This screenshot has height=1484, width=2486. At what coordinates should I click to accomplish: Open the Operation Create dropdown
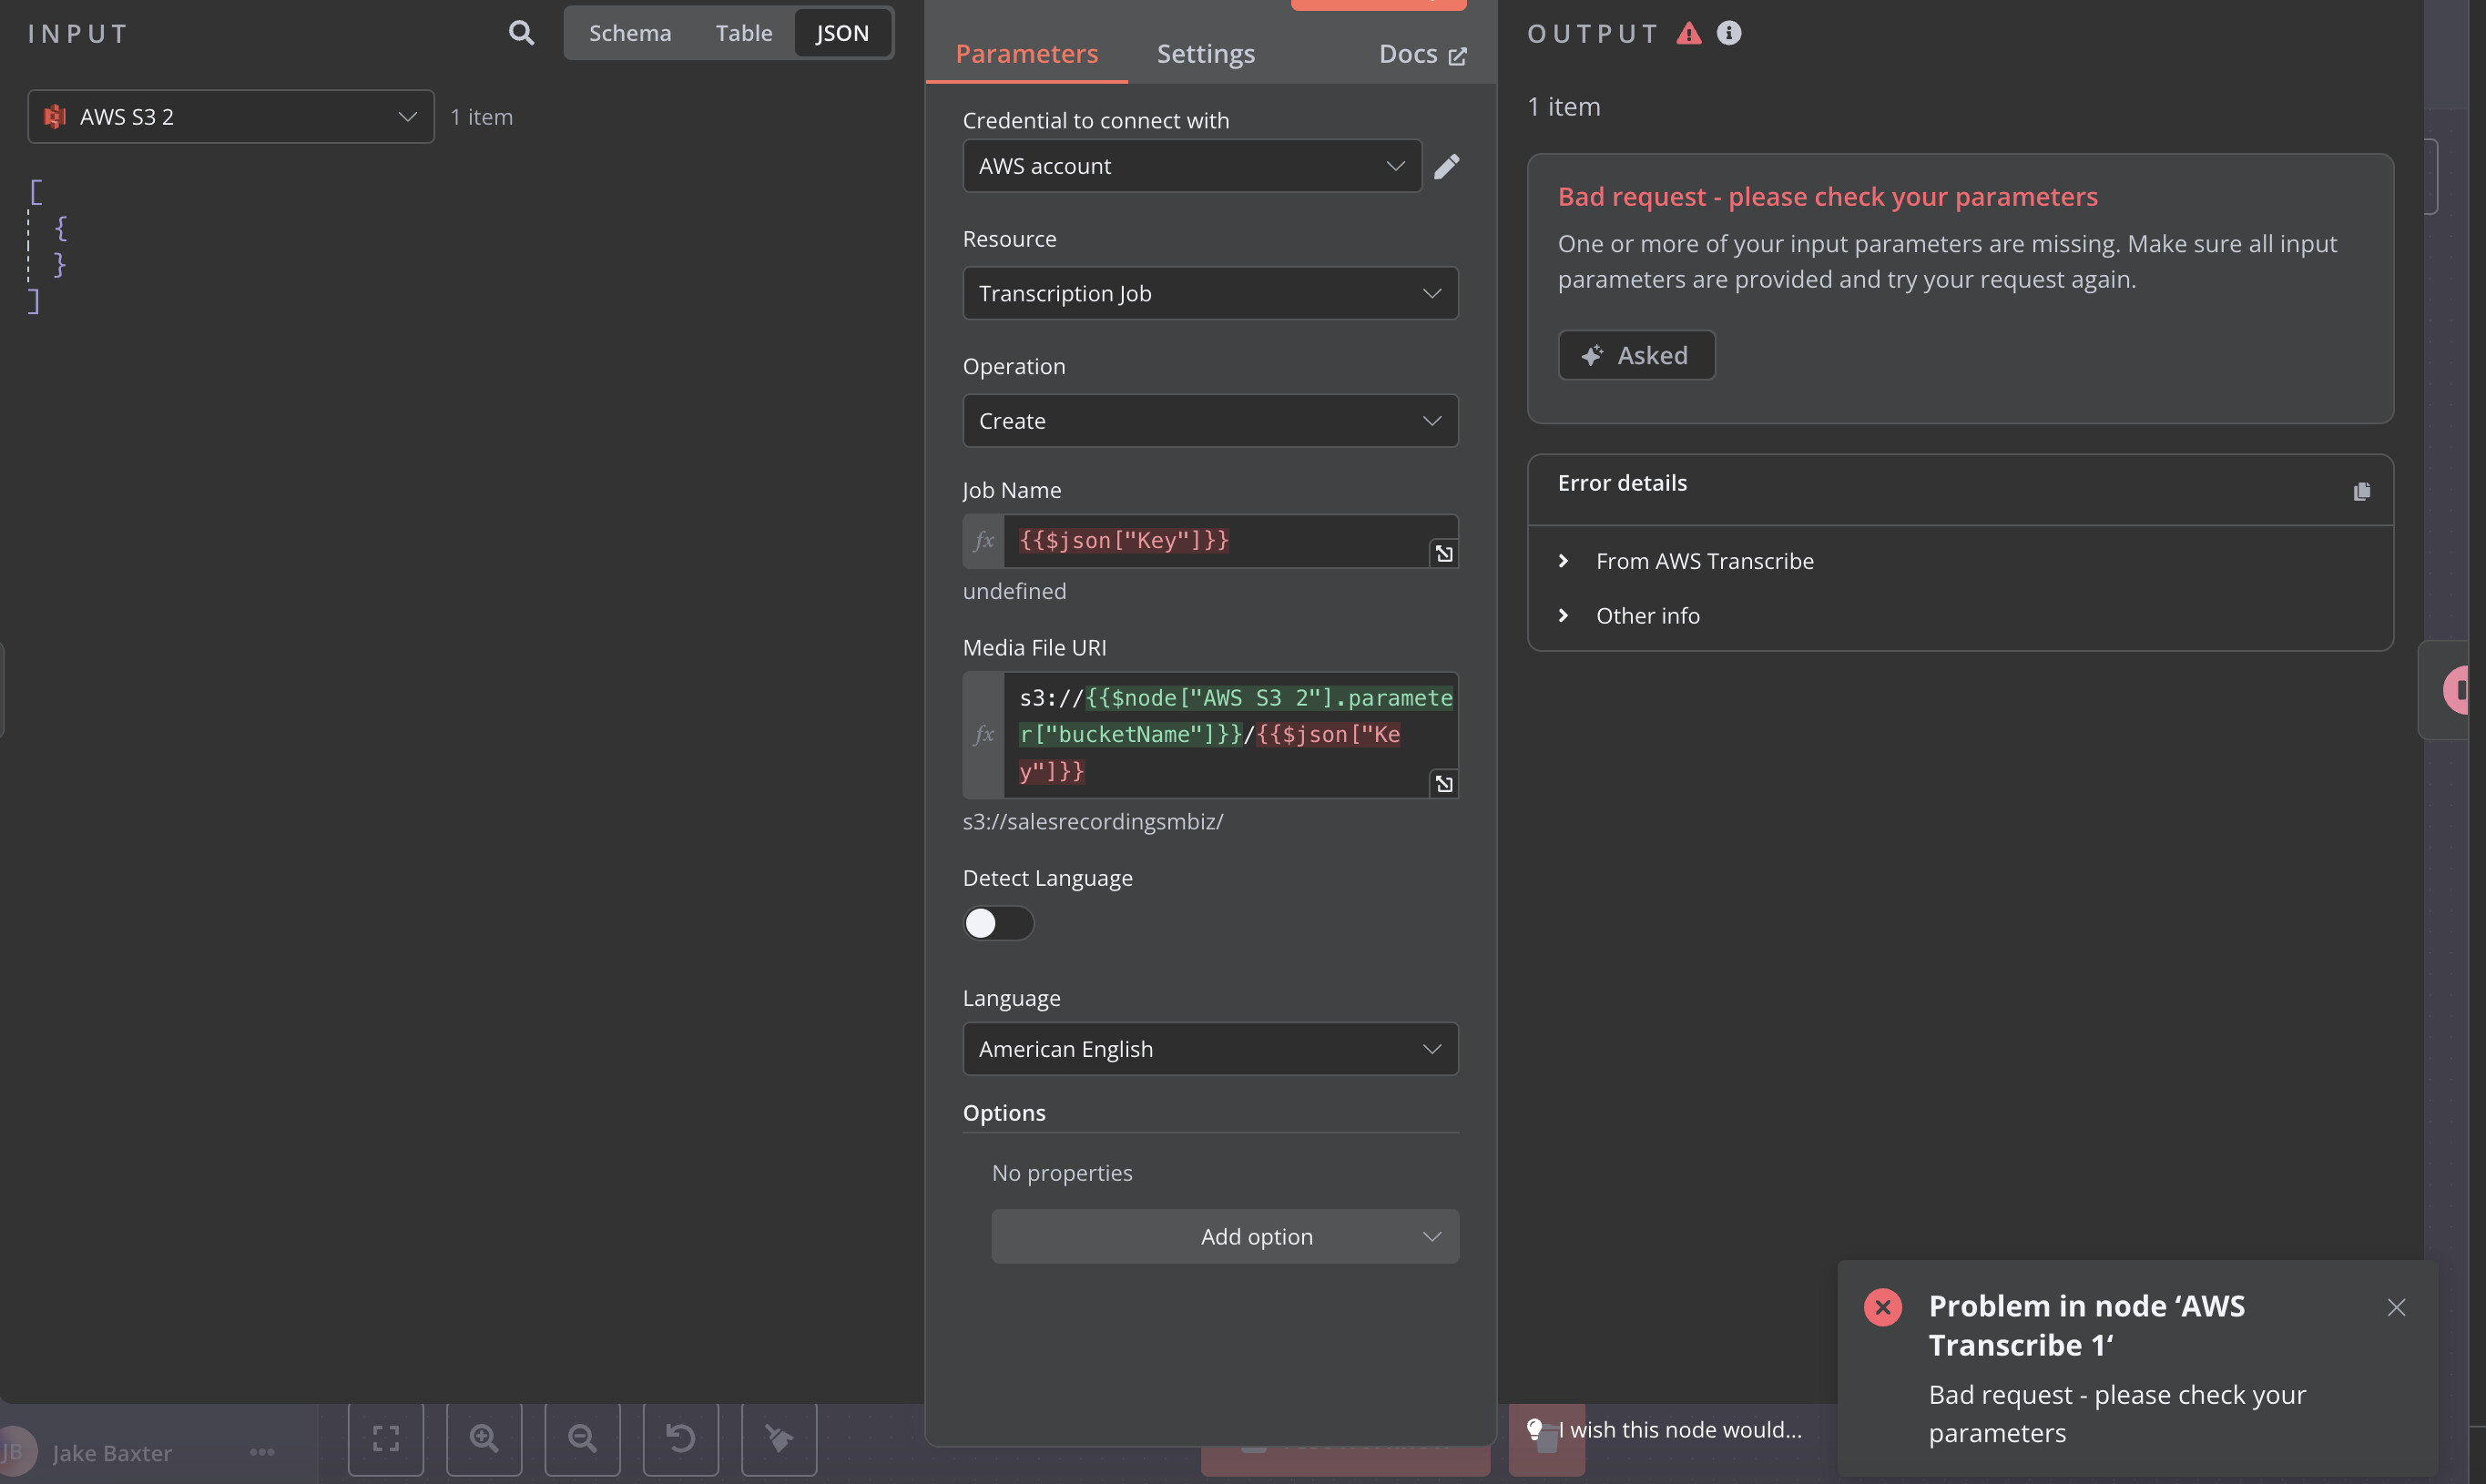pyautogui.click(x=1210, y=421)
